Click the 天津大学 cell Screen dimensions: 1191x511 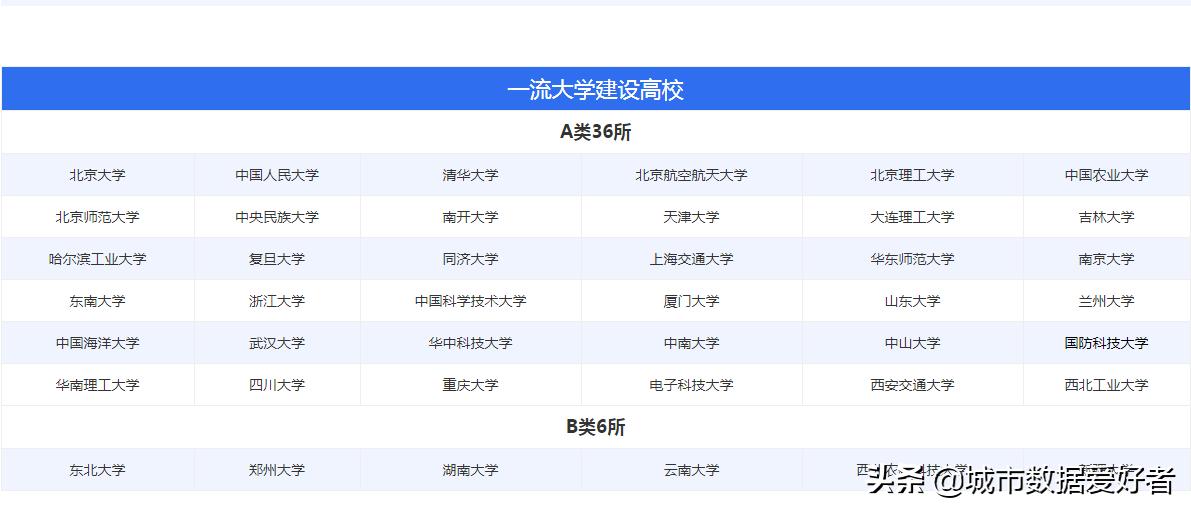(x=691, y=217)
